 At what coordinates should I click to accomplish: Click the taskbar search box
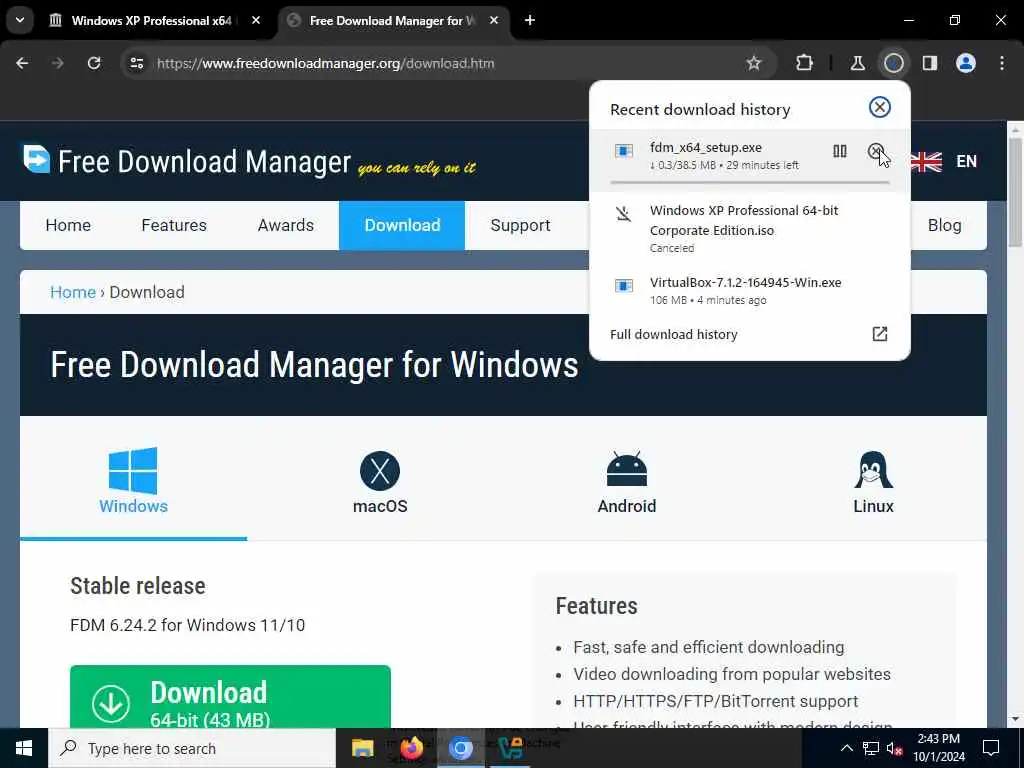point(192,748)
